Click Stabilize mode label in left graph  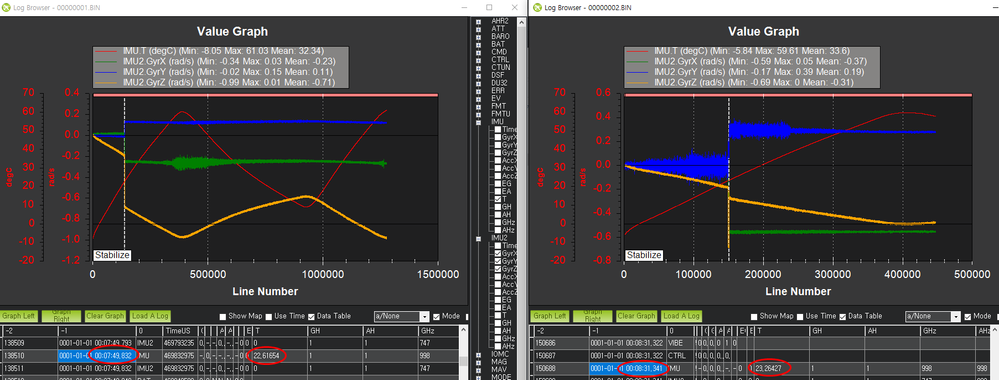click(113, 255)
